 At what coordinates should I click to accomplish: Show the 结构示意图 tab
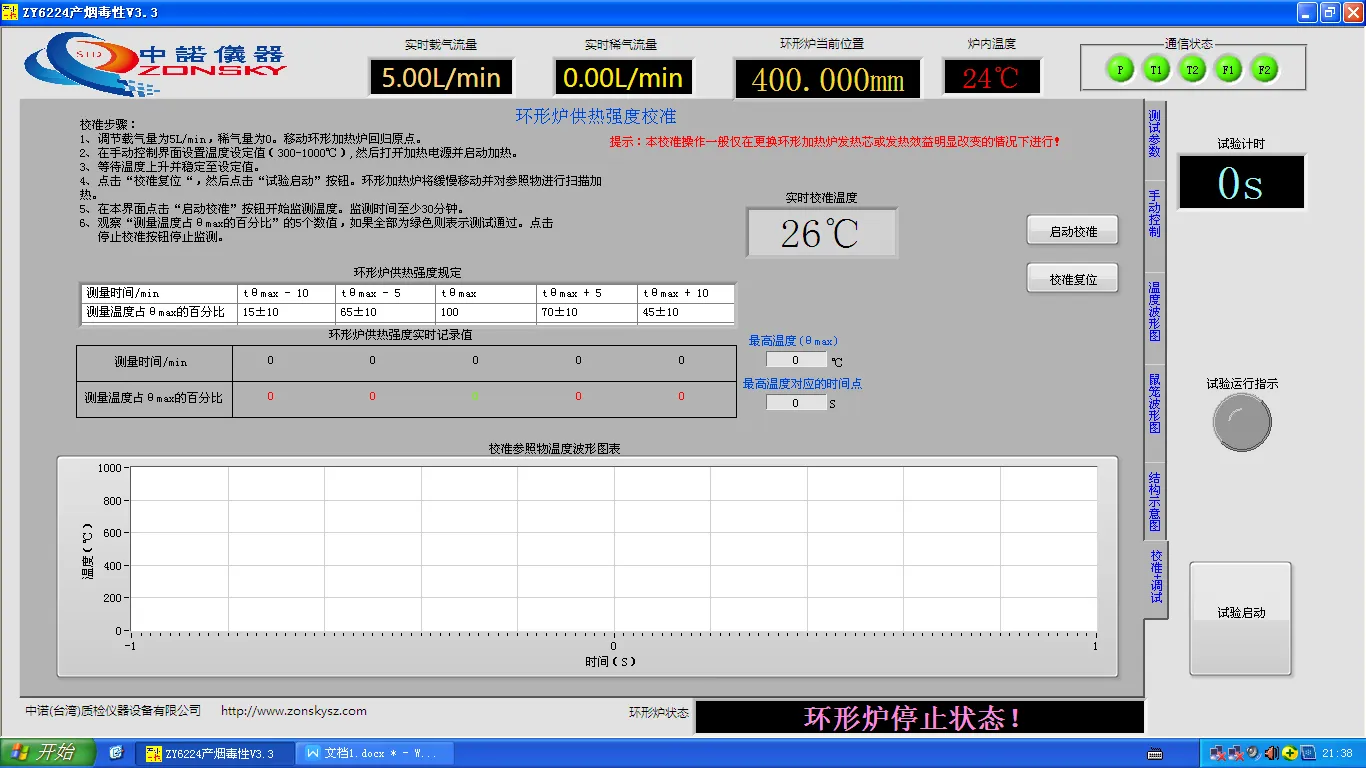coord(1155,502)
